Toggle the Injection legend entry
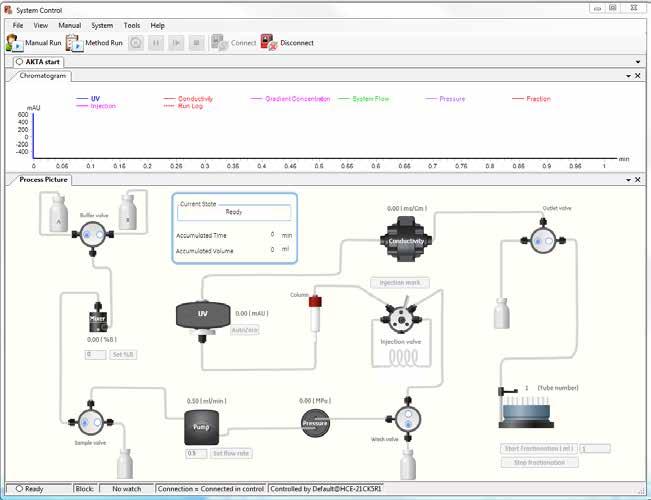This screenshot has width=651, height=500. pyautogui.click(x=96, y=106)
